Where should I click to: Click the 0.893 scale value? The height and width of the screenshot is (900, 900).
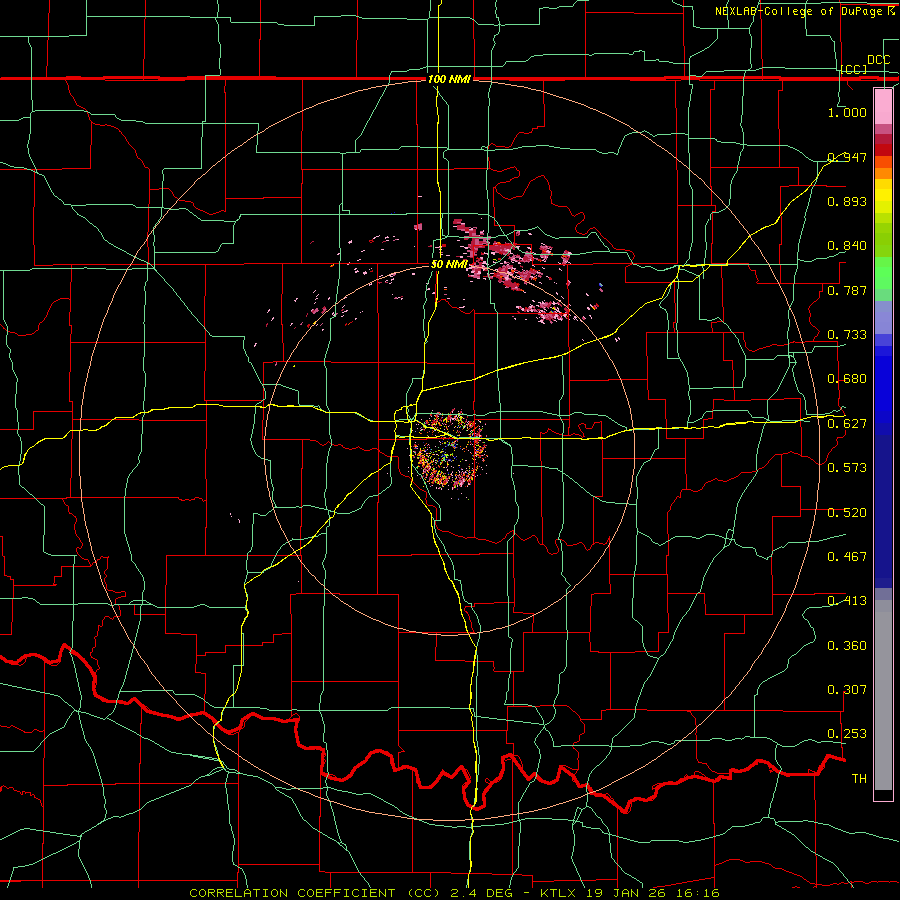tap(847, 201)
